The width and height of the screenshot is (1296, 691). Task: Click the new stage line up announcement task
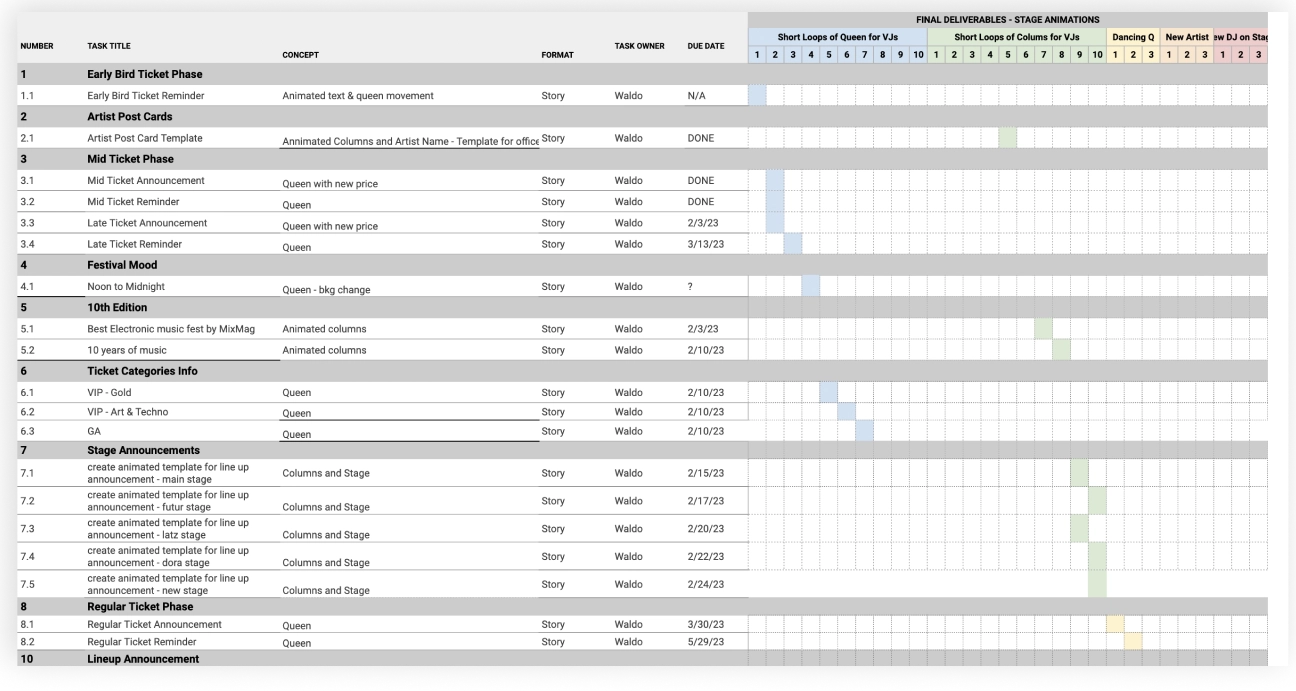tap(168, 585)
